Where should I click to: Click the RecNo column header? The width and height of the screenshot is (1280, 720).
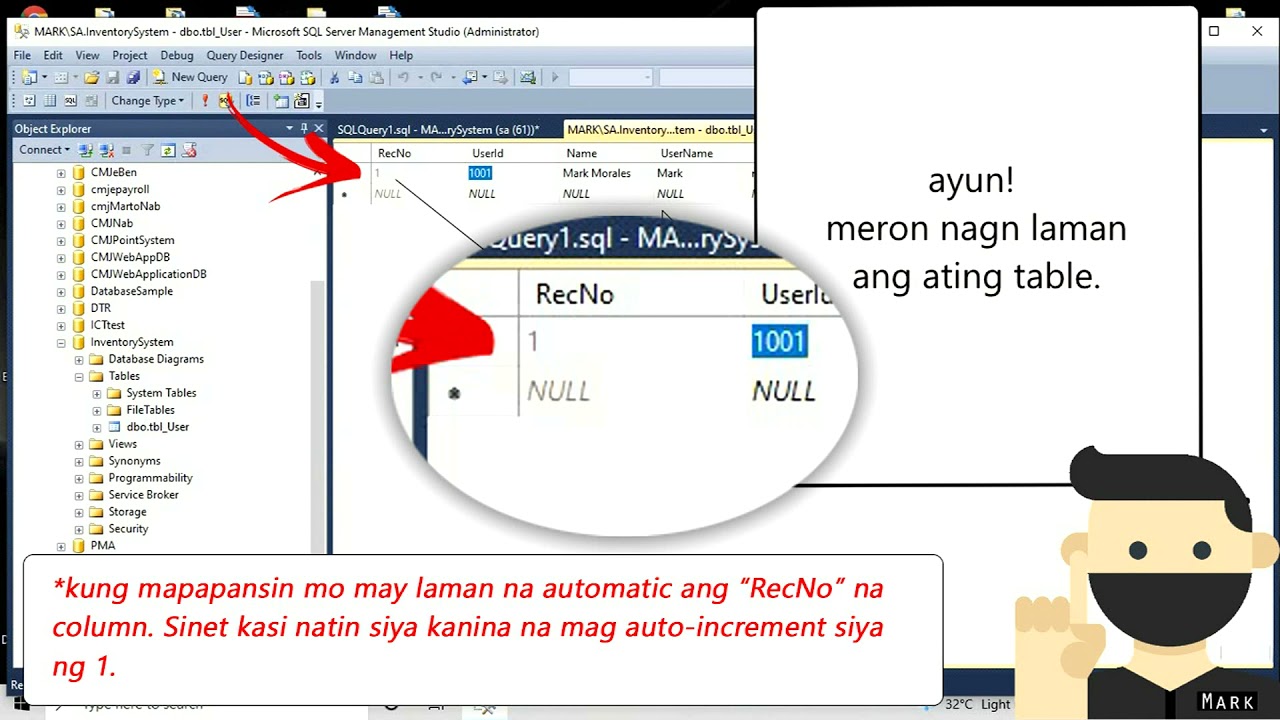click(394, 153)
